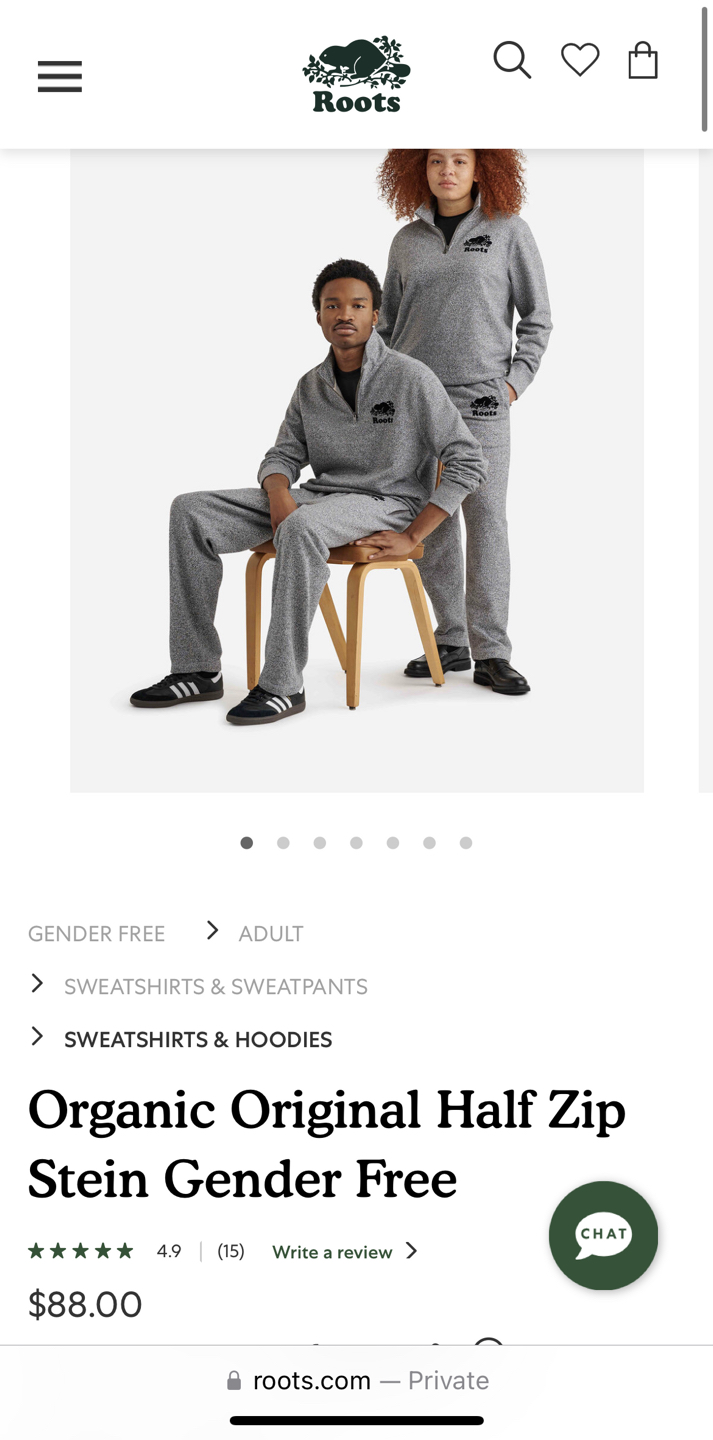Click the chevron before Sweatshirts & Hoodies
Screen dimensions: 713x1440
pos(37,1036)
